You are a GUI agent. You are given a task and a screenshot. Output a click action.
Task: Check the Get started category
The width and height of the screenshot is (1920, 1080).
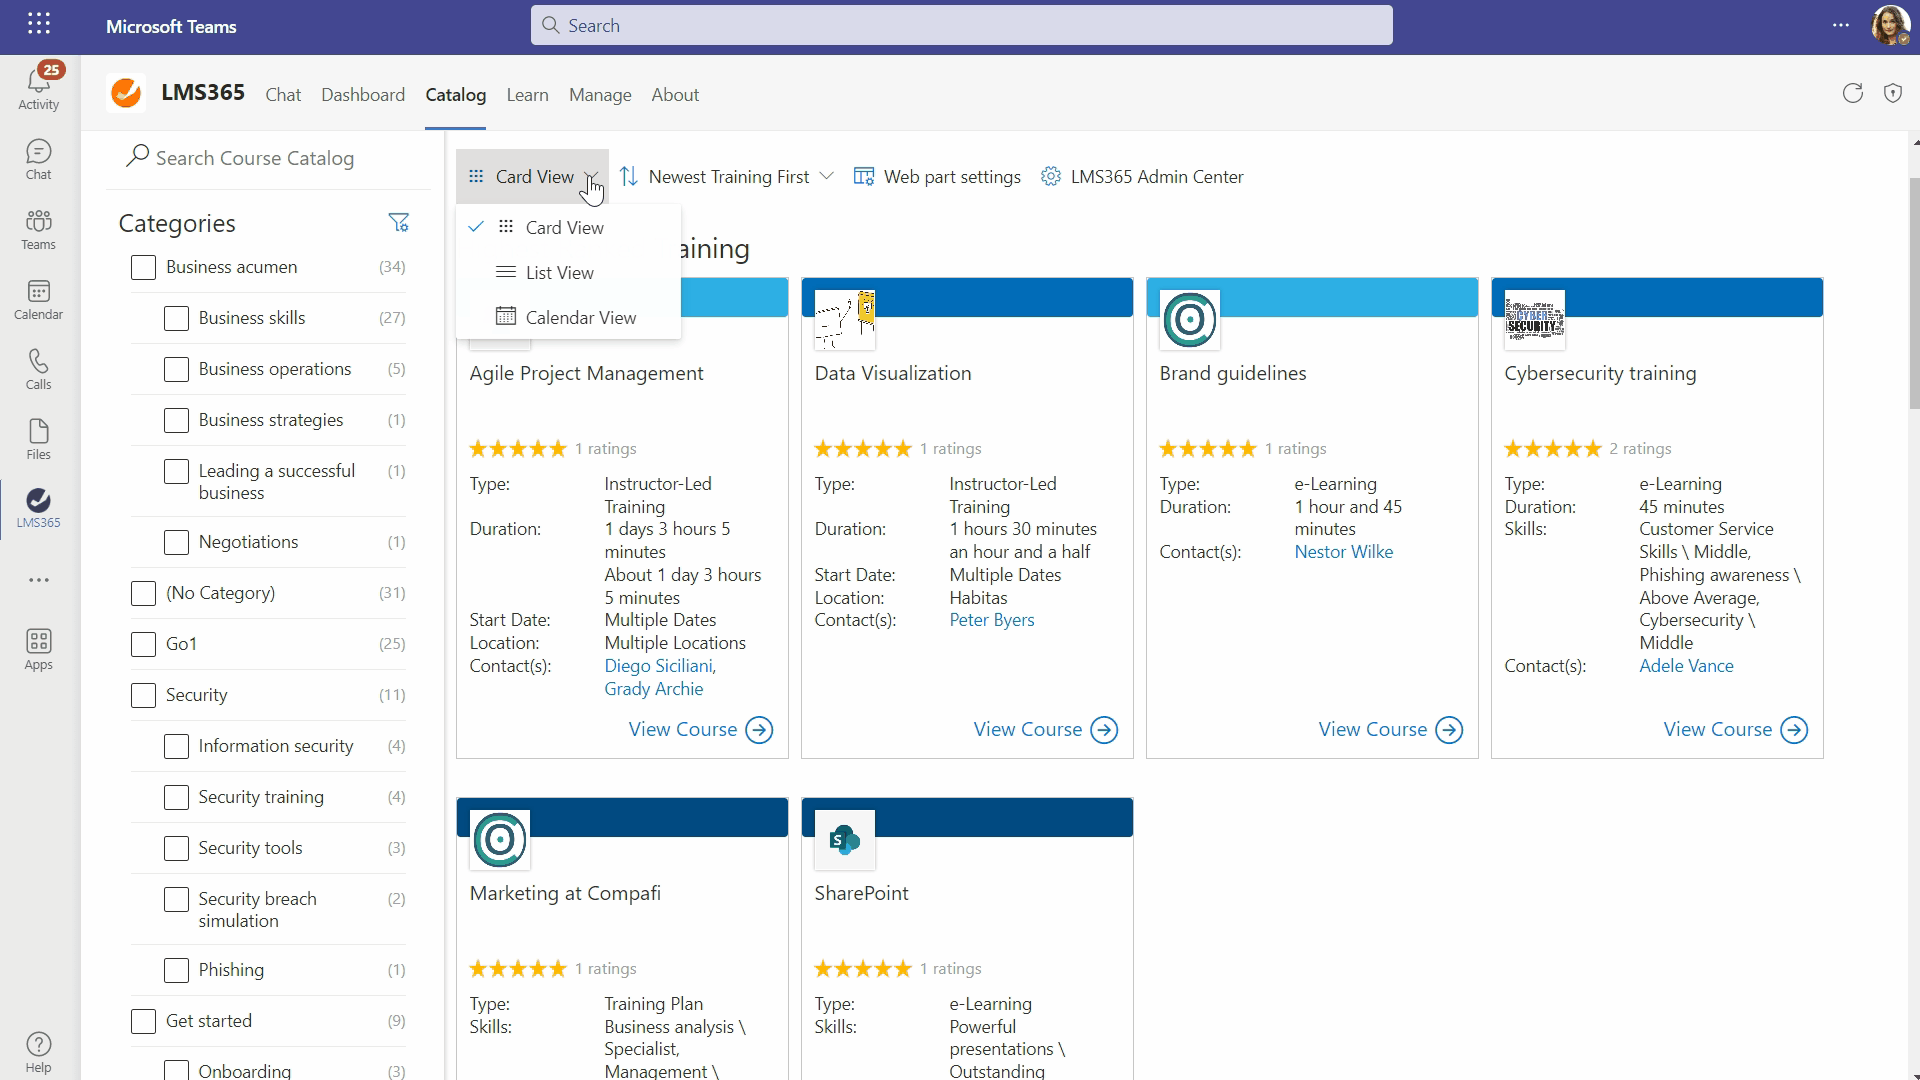click(143, 1021)
